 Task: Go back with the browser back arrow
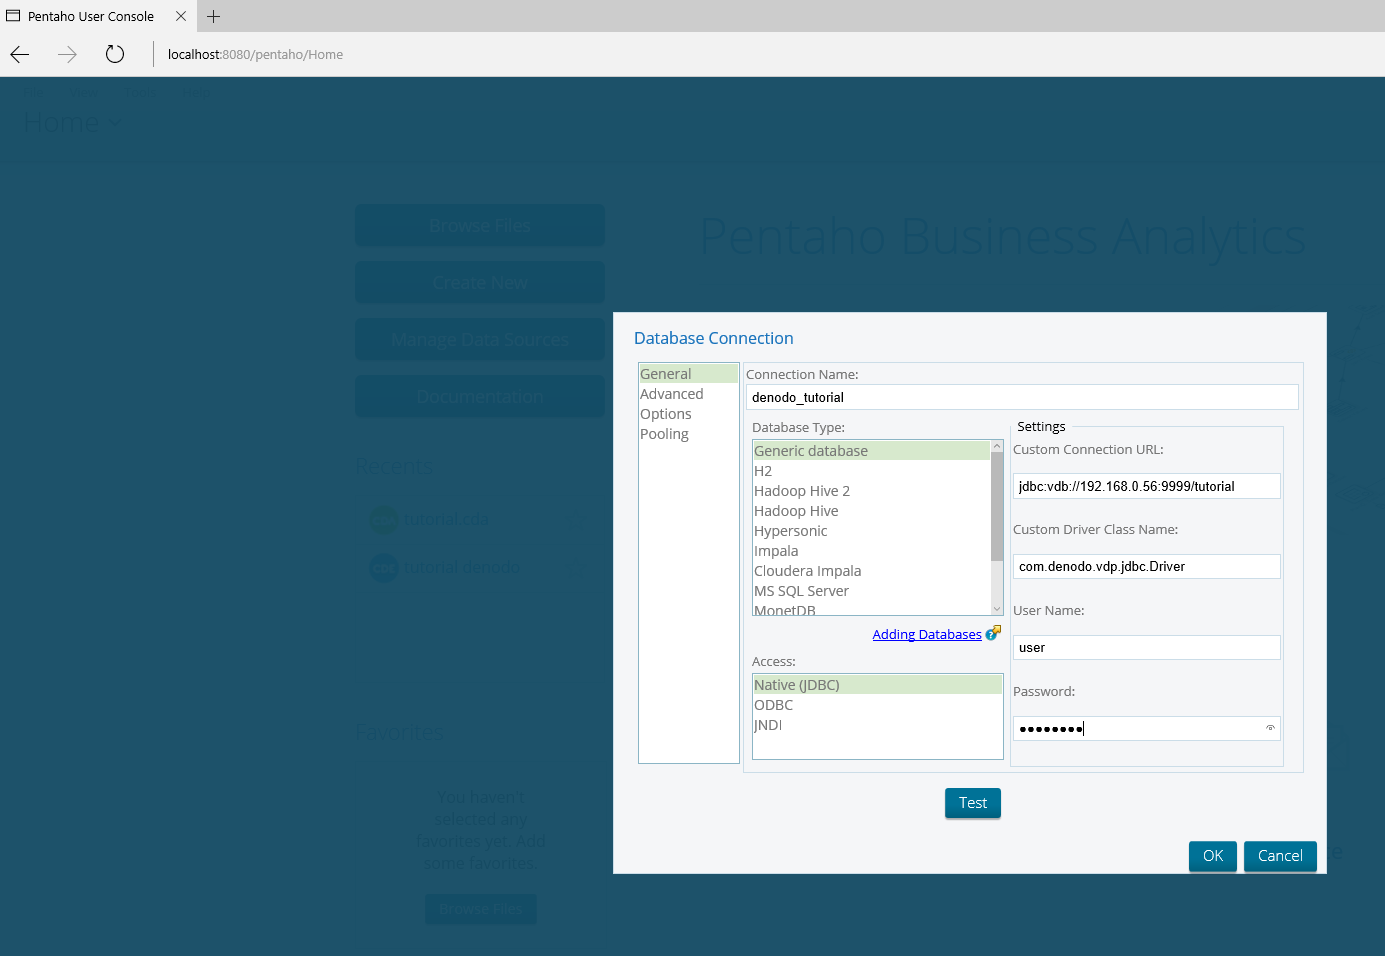tap(19, 54)
